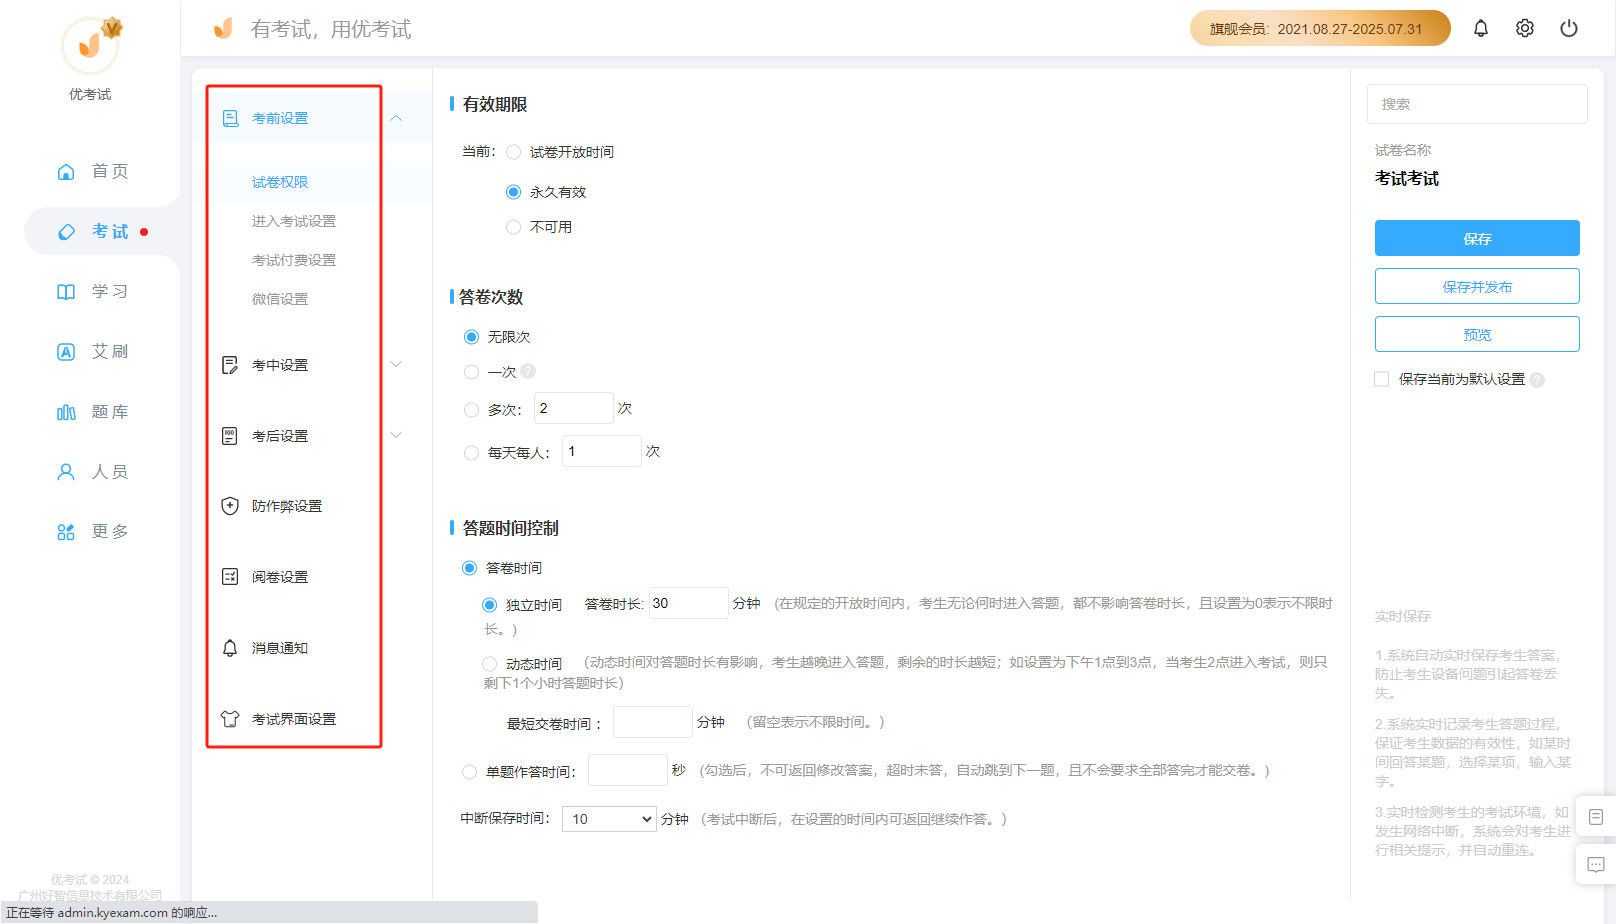Expand the 考后设置 section chevron

(396, 435)
